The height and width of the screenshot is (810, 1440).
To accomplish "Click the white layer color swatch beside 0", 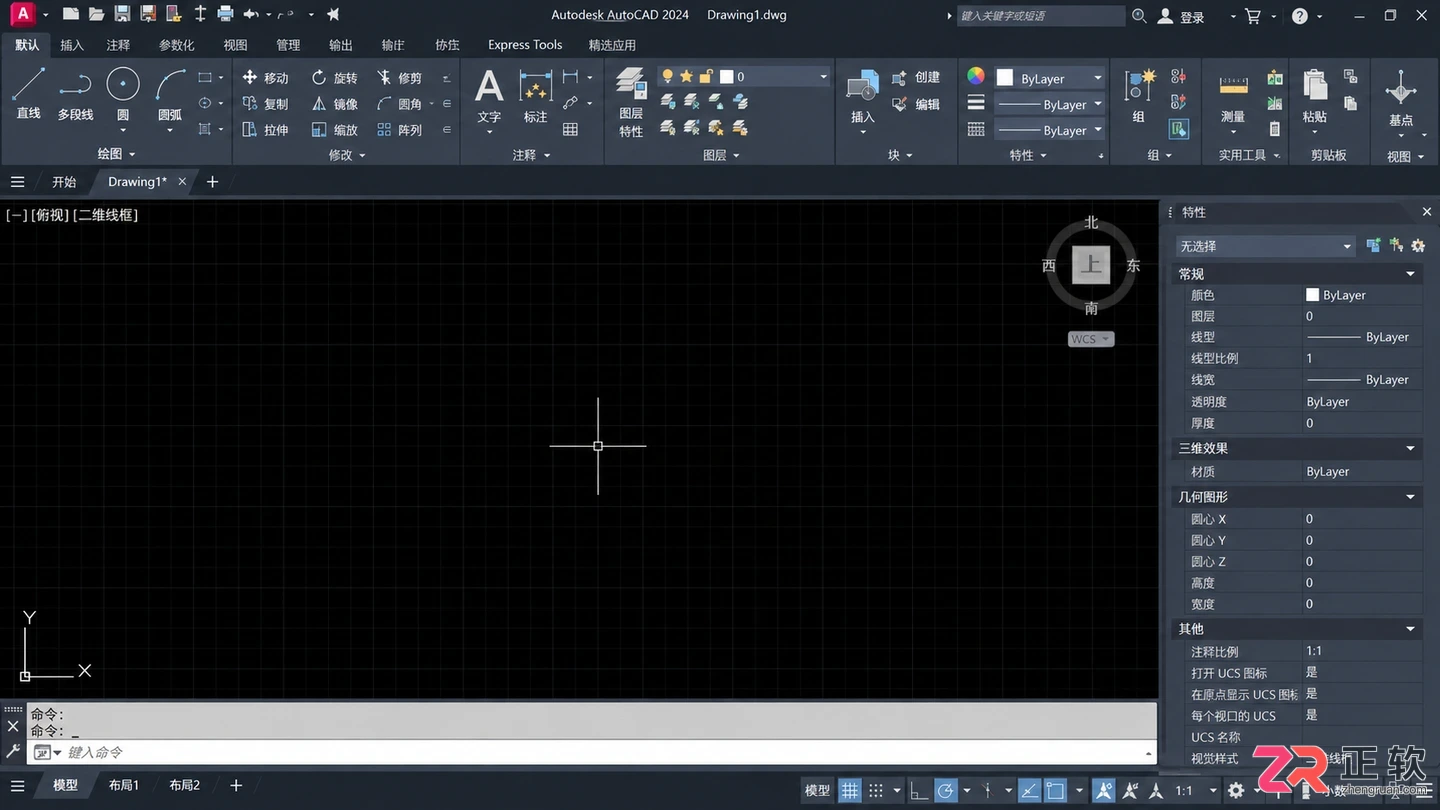I will point(727,77).
